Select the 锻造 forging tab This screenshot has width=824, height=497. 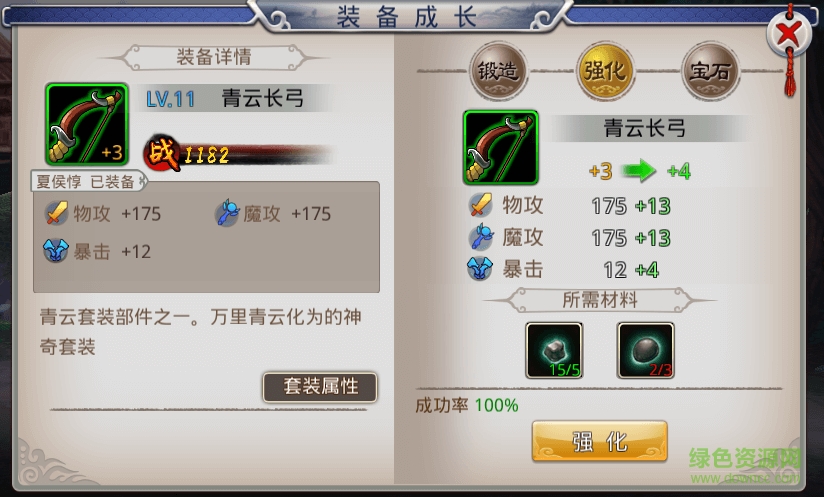(x=498, y=71)
